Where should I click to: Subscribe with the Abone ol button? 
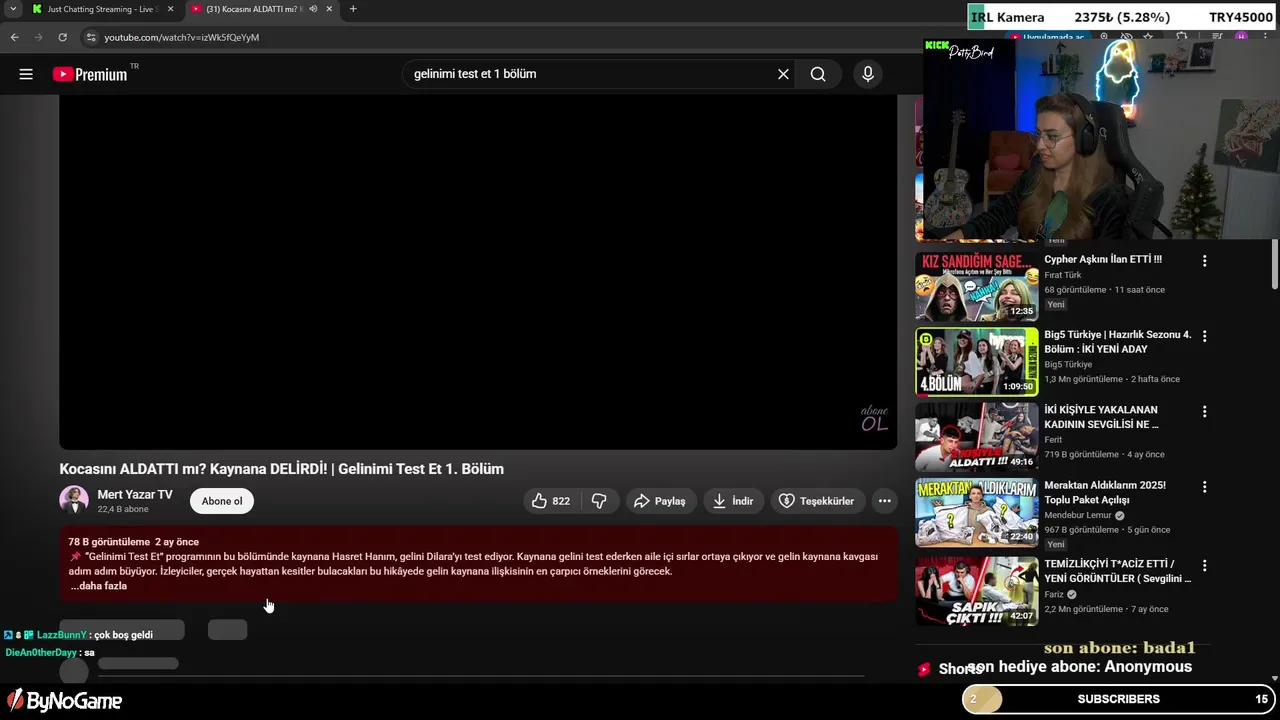222,501
